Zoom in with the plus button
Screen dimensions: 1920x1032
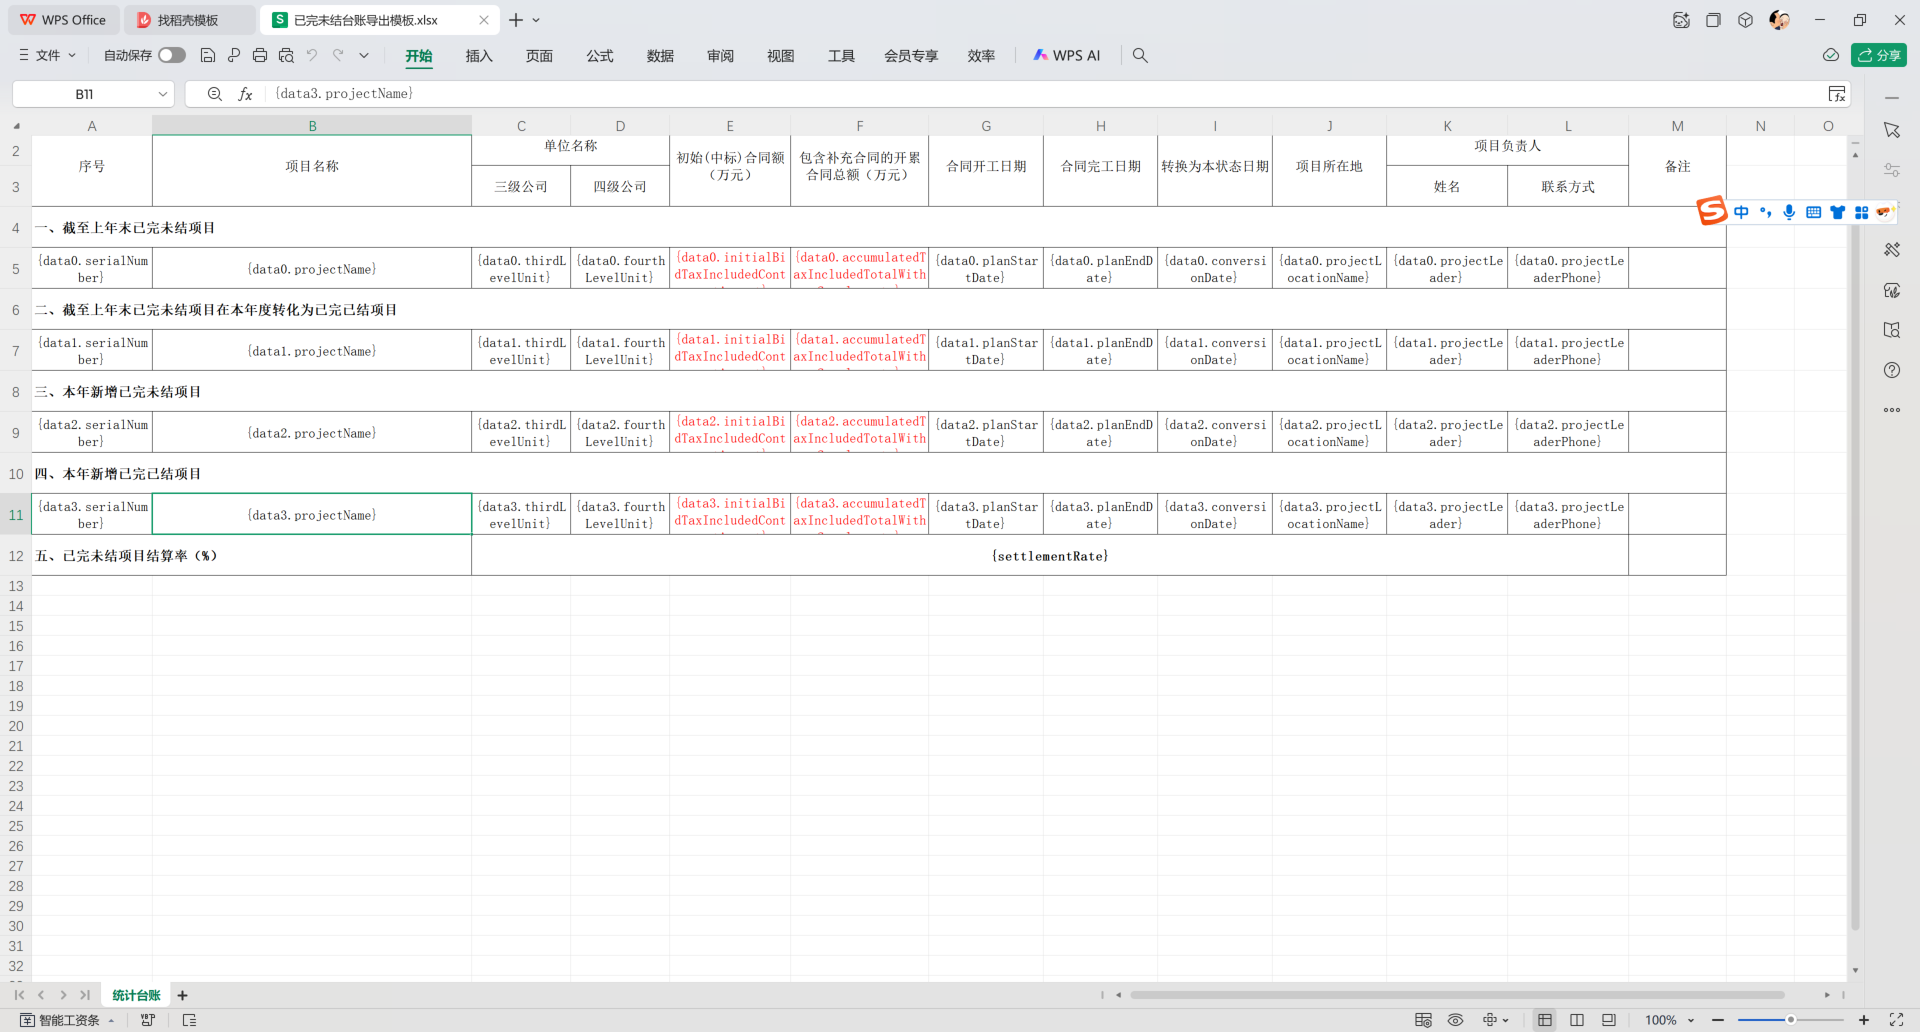1864,1020
